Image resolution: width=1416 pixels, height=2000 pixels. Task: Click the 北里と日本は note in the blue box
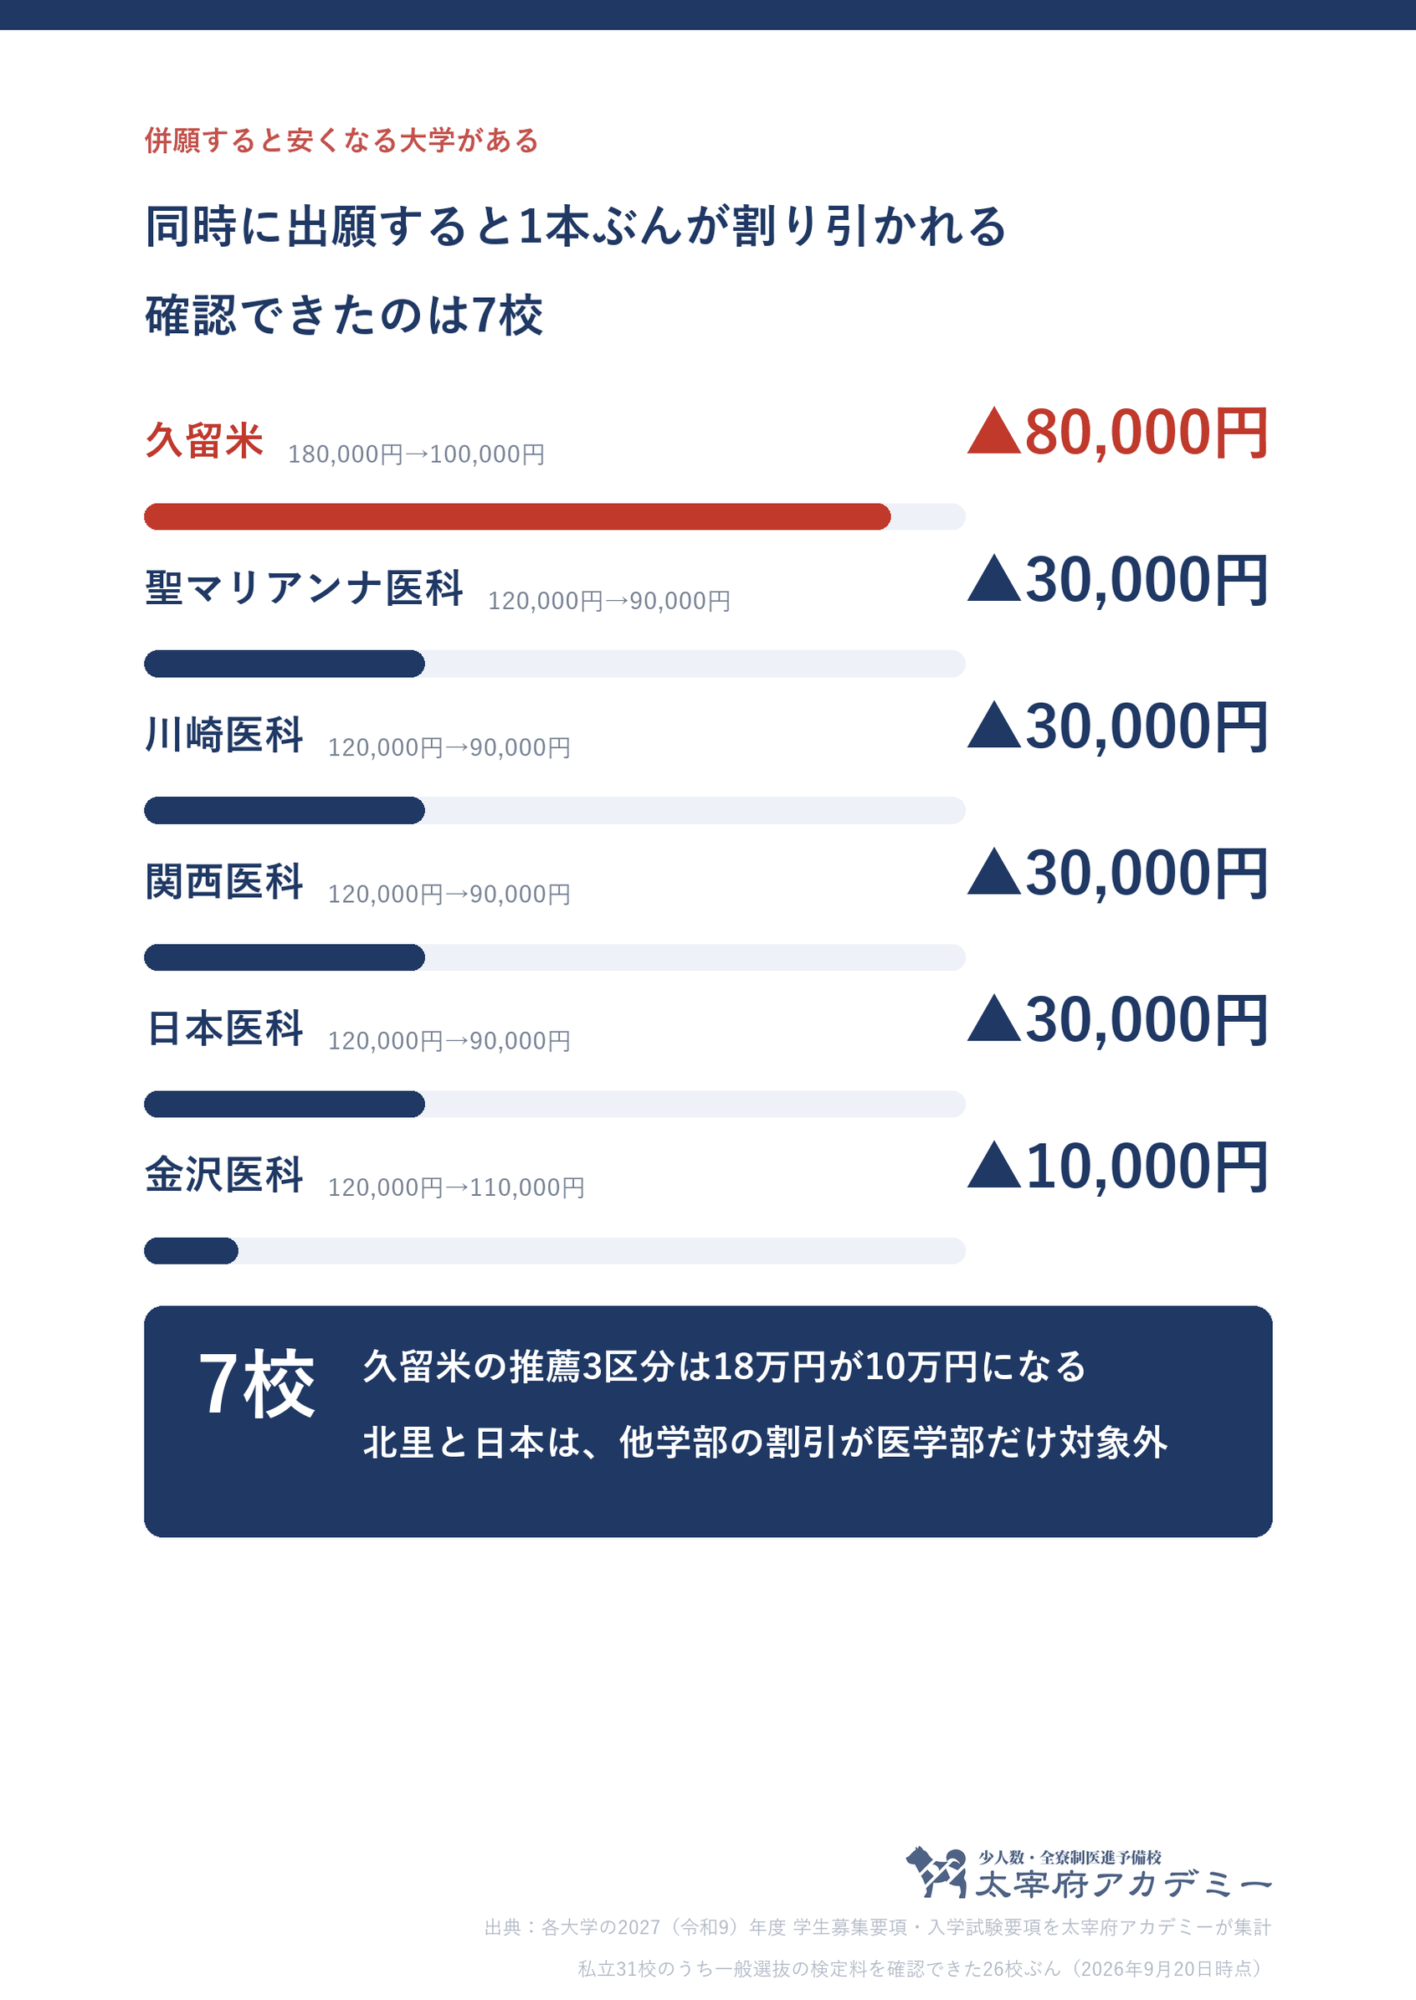(765, 1442)
